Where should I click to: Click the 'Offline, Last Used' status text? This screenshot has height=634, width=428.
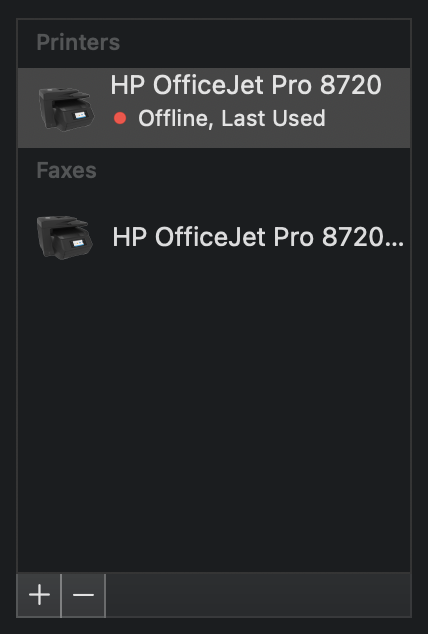[232, 118]
